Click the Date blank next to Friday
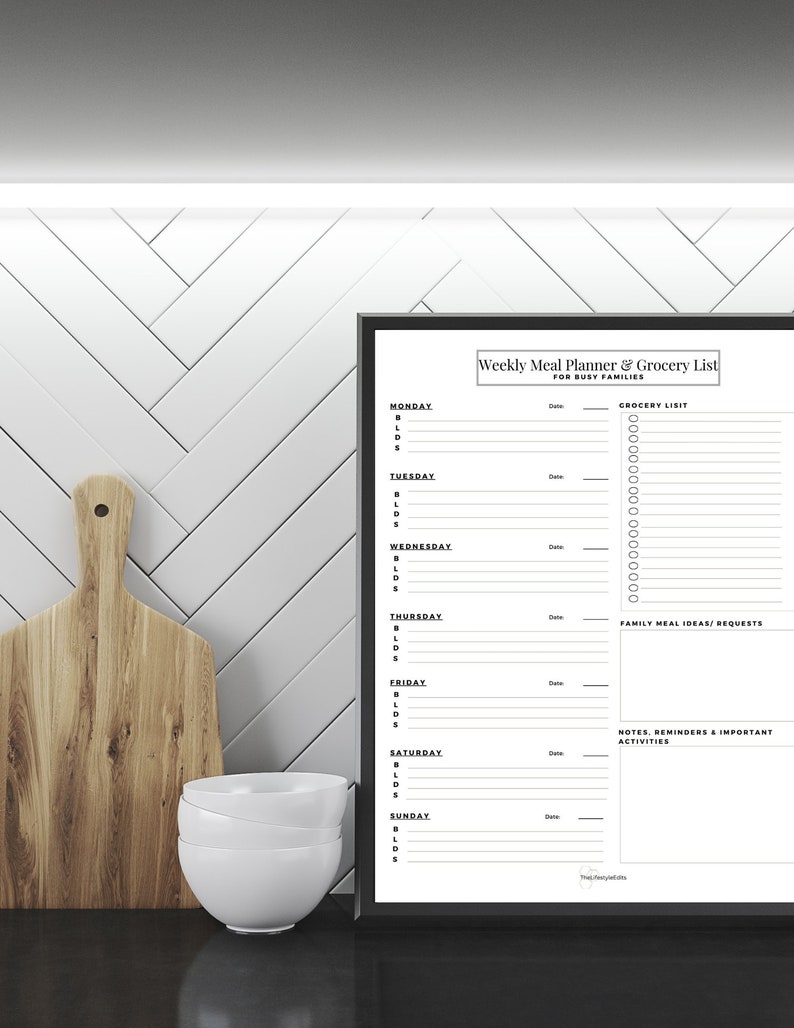This screenshot has width=794, height=1028. 595,684
